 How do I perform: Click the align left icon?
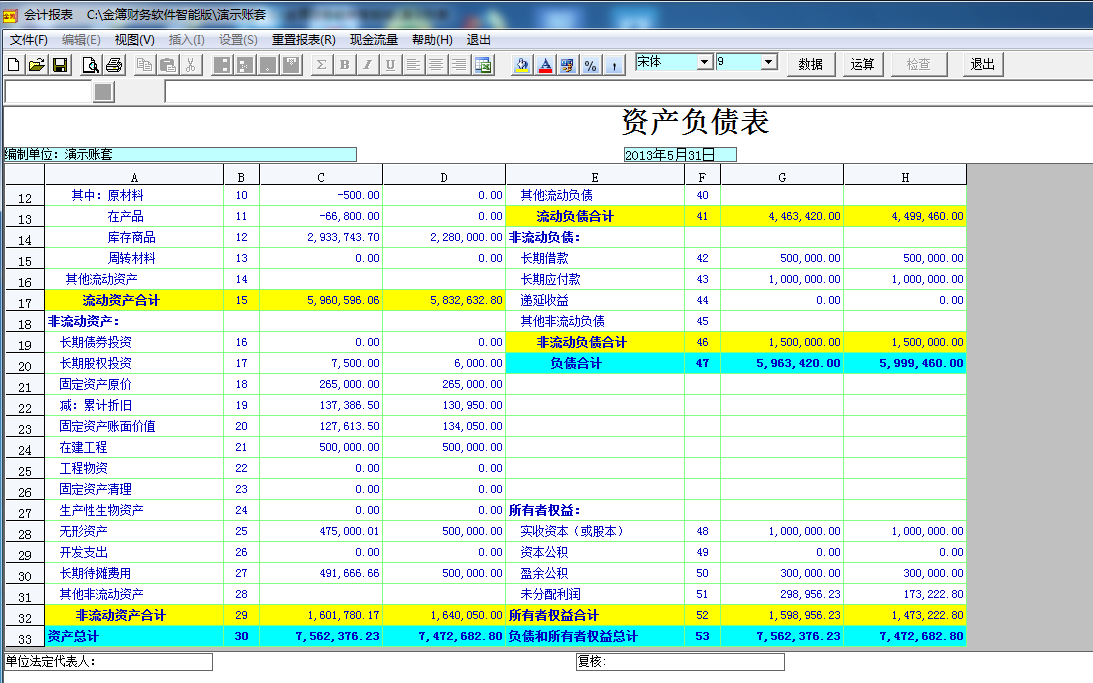click(413, 65)
